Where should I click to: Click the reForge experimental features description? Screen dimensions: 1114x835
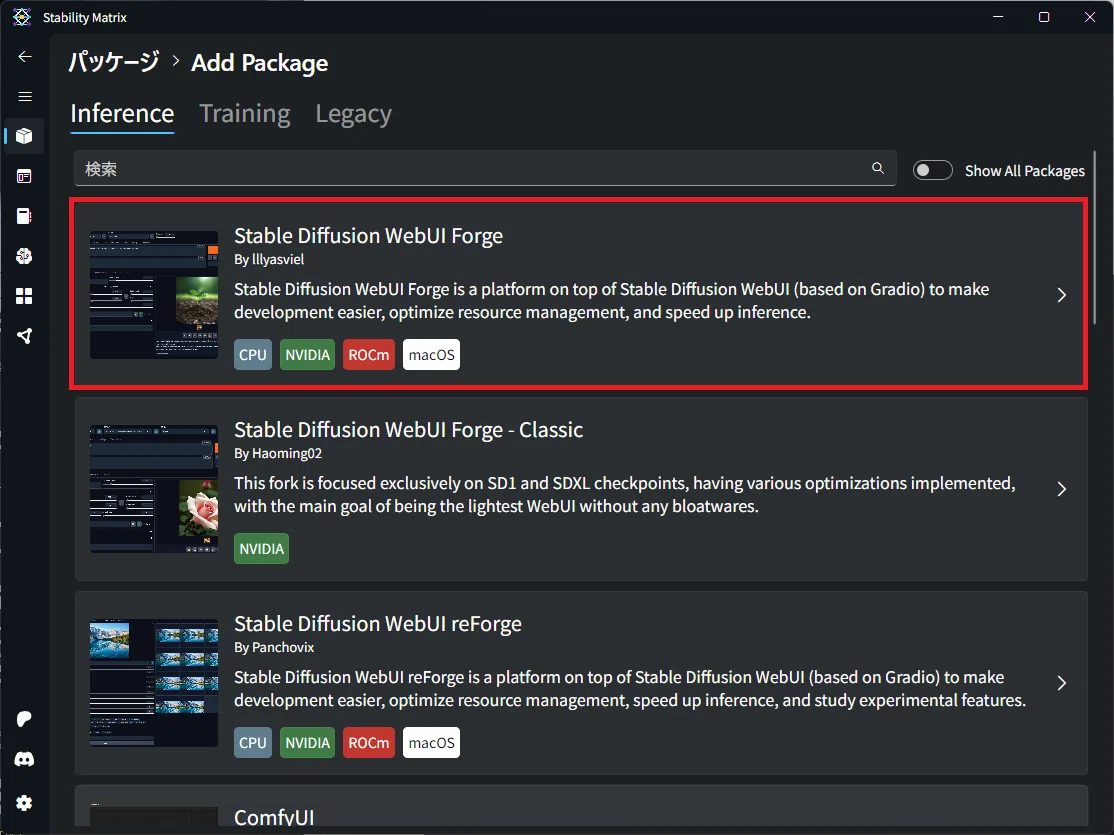[x=630, y=689]
